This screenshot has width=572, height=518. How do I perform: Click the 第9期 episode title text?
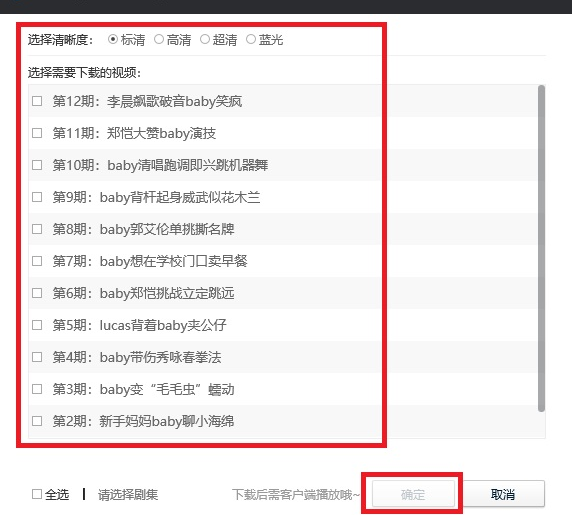click(156, 197)
